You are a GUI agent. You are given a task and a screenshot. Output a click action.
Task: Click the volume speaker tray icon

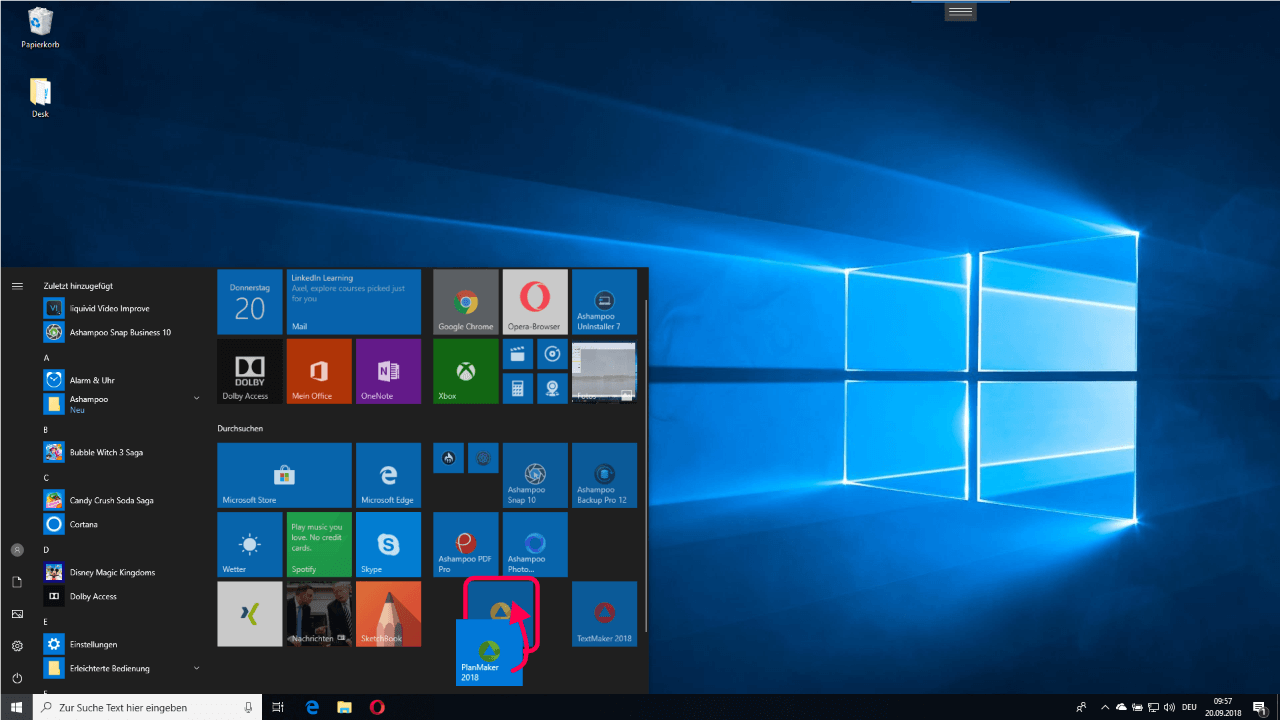pos(1169,707)
